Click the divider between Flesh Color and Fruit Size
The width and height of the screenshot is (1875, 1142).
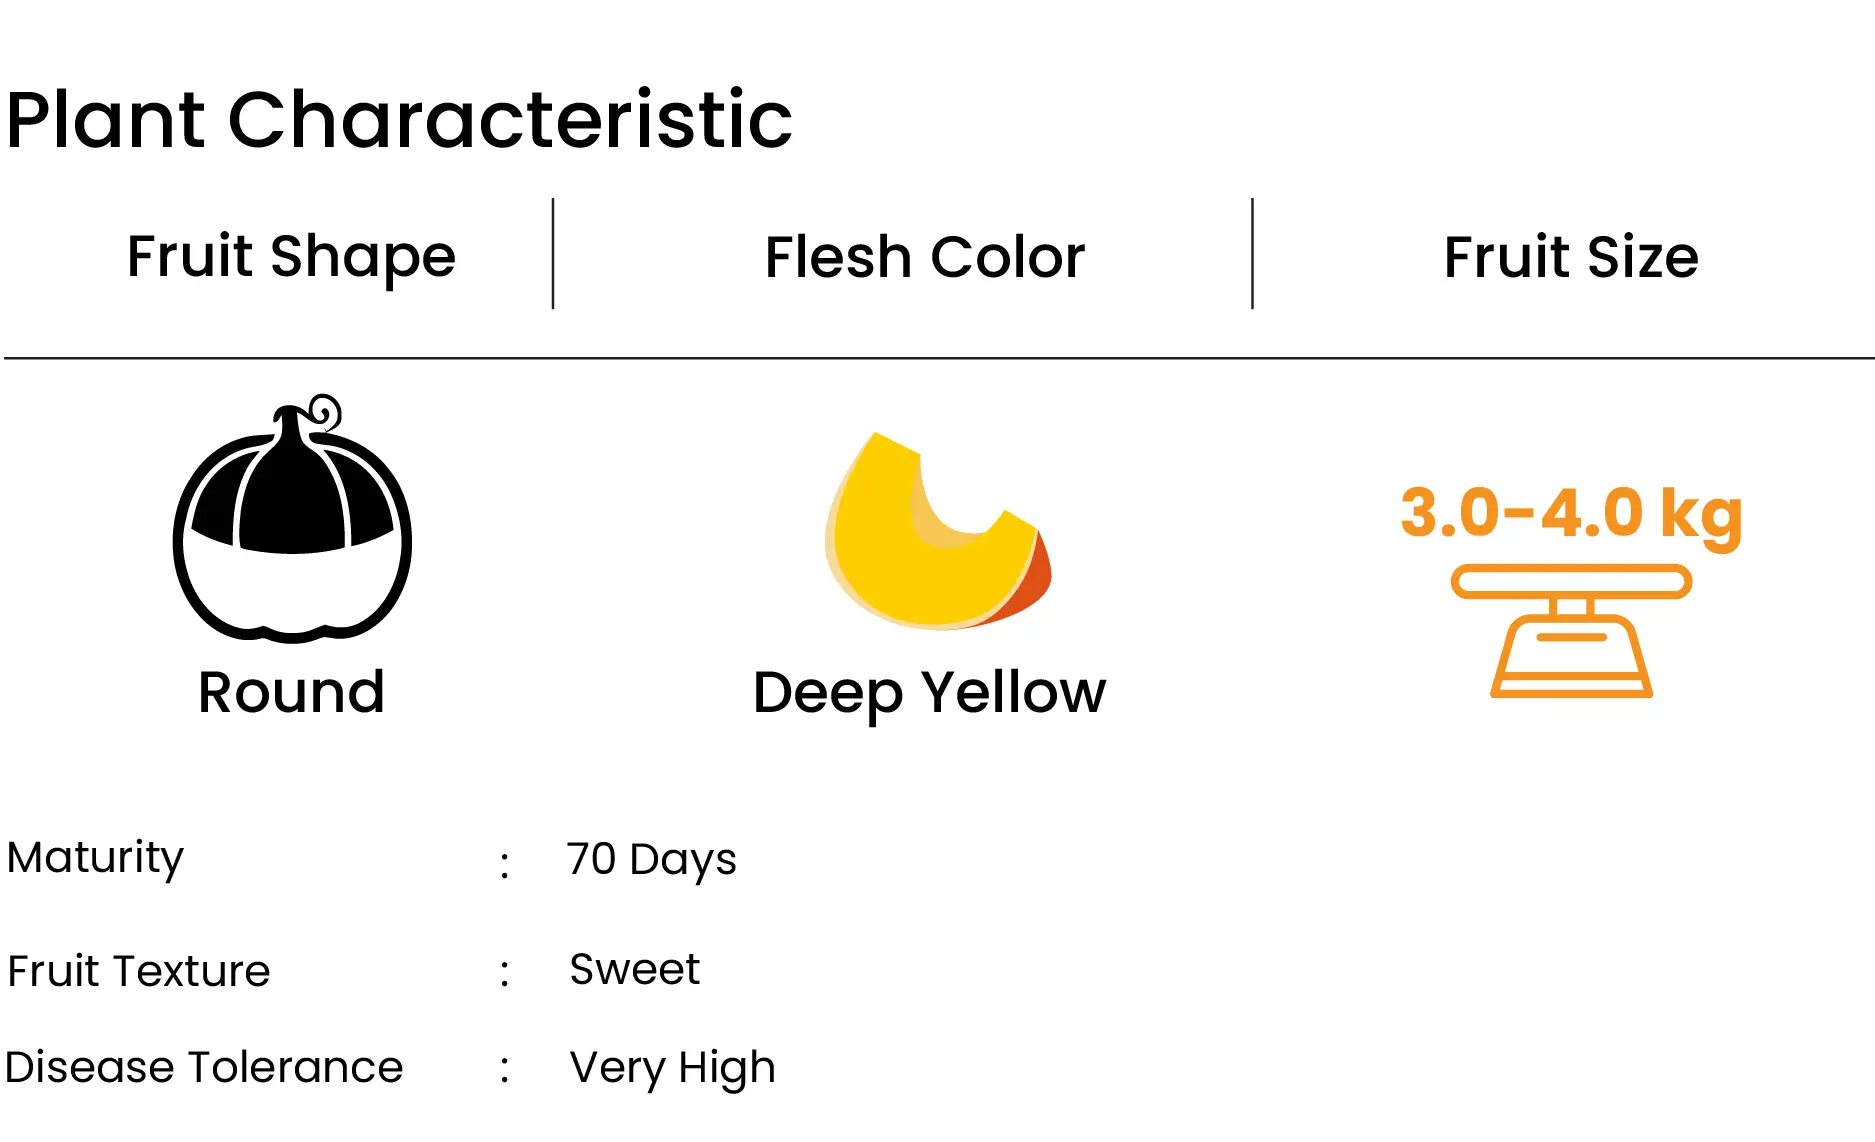tap(1252, 254)
